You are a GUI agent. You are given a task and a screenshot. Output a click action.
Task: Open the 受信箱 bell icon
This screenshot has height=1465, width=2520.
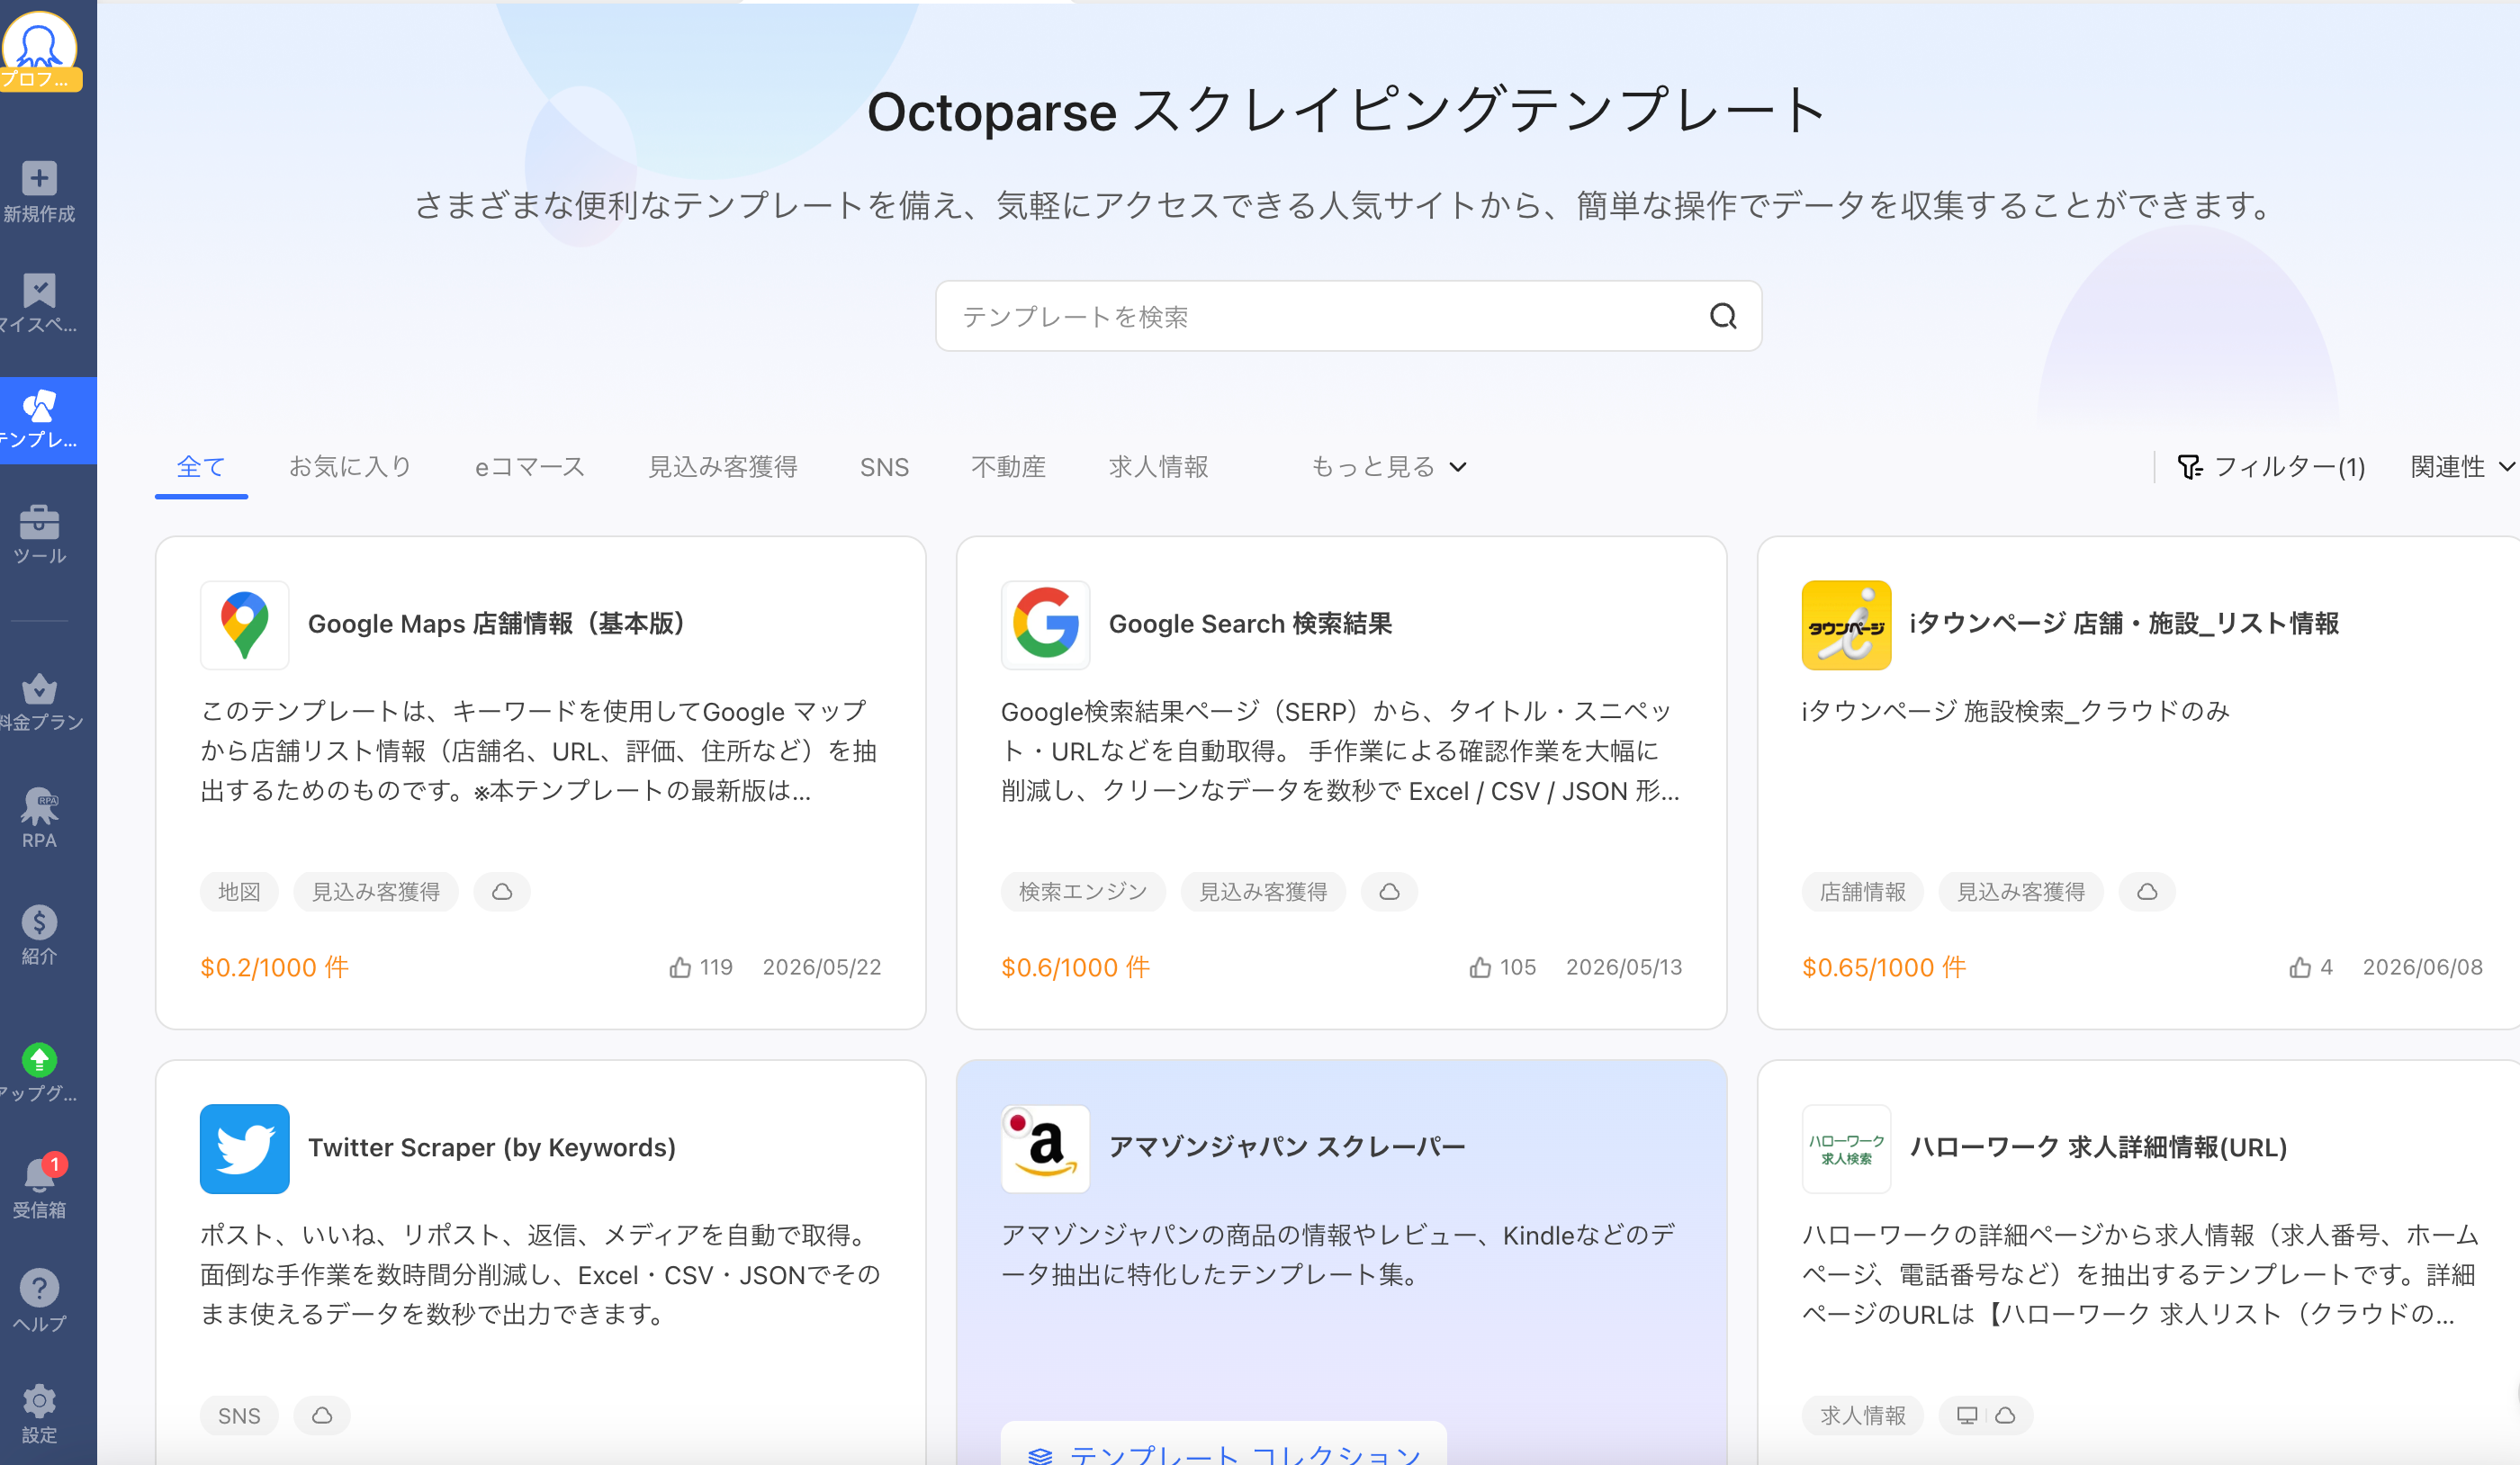pyautogui.click(x=39, y=1175)
